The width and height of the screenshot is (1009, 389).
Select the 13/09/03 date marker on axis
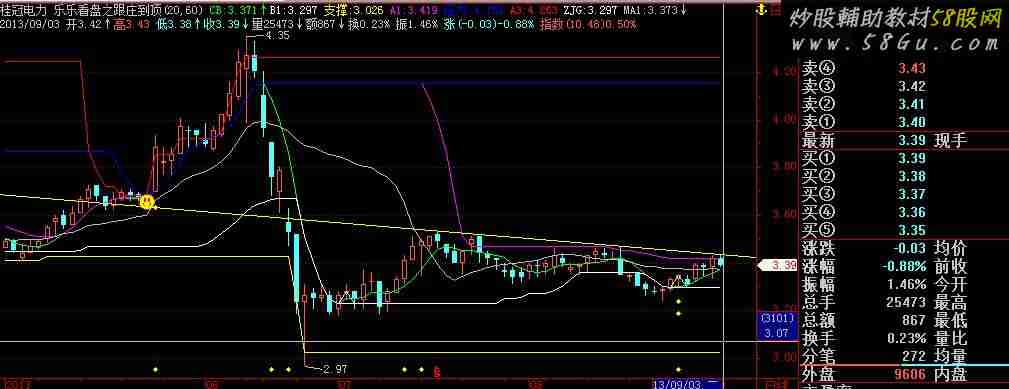pyautogui.click(x=678, y=383)
